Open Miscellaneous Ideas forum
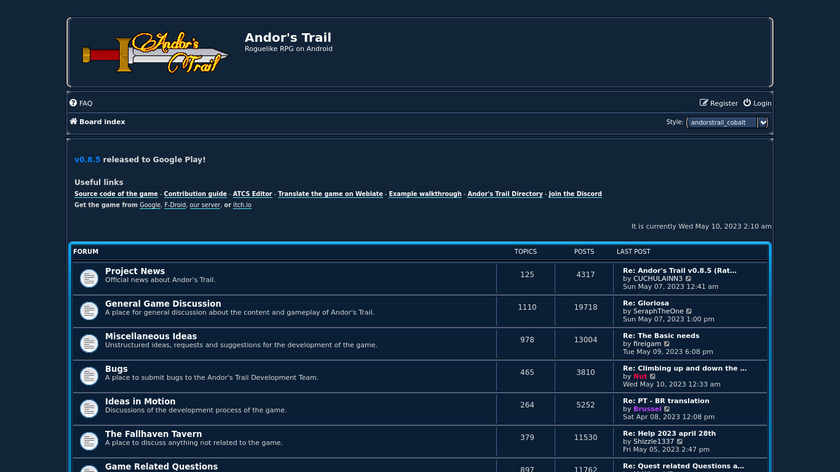Image resolution: width=840 pixels, height=472 pixels. [x=151, y=336]
